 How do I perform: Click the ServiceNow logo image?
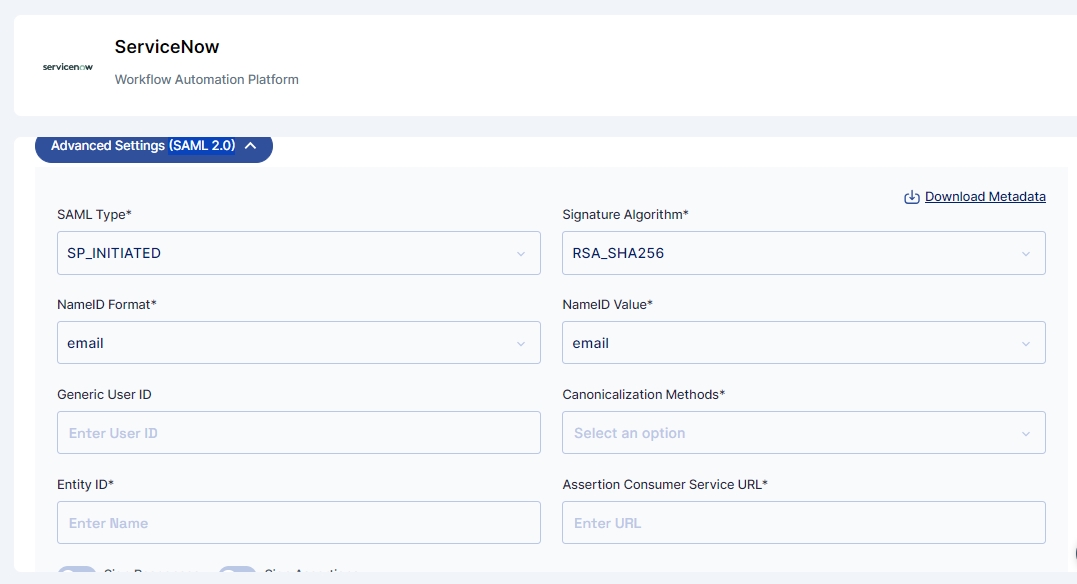67,67
